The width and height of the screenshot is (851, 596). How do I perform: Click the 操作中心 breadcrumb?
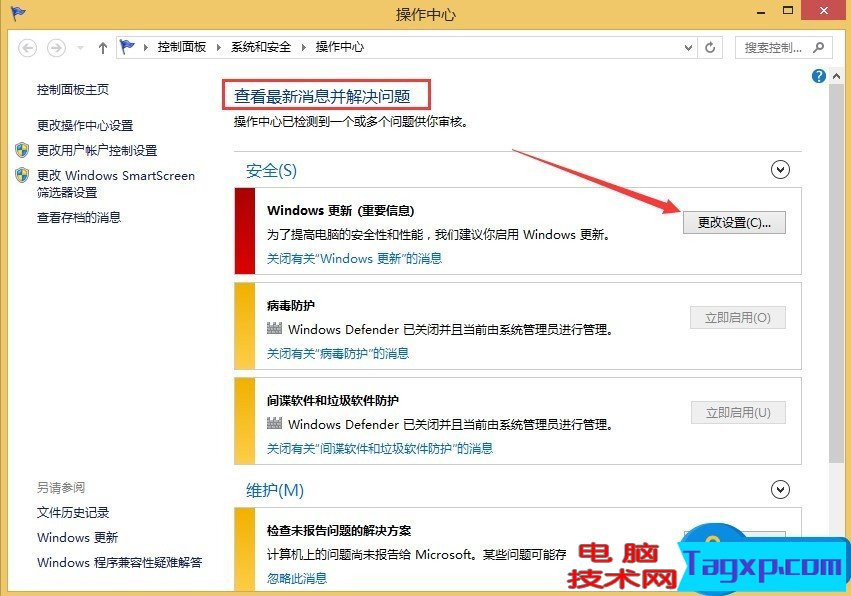pos(340,47)
